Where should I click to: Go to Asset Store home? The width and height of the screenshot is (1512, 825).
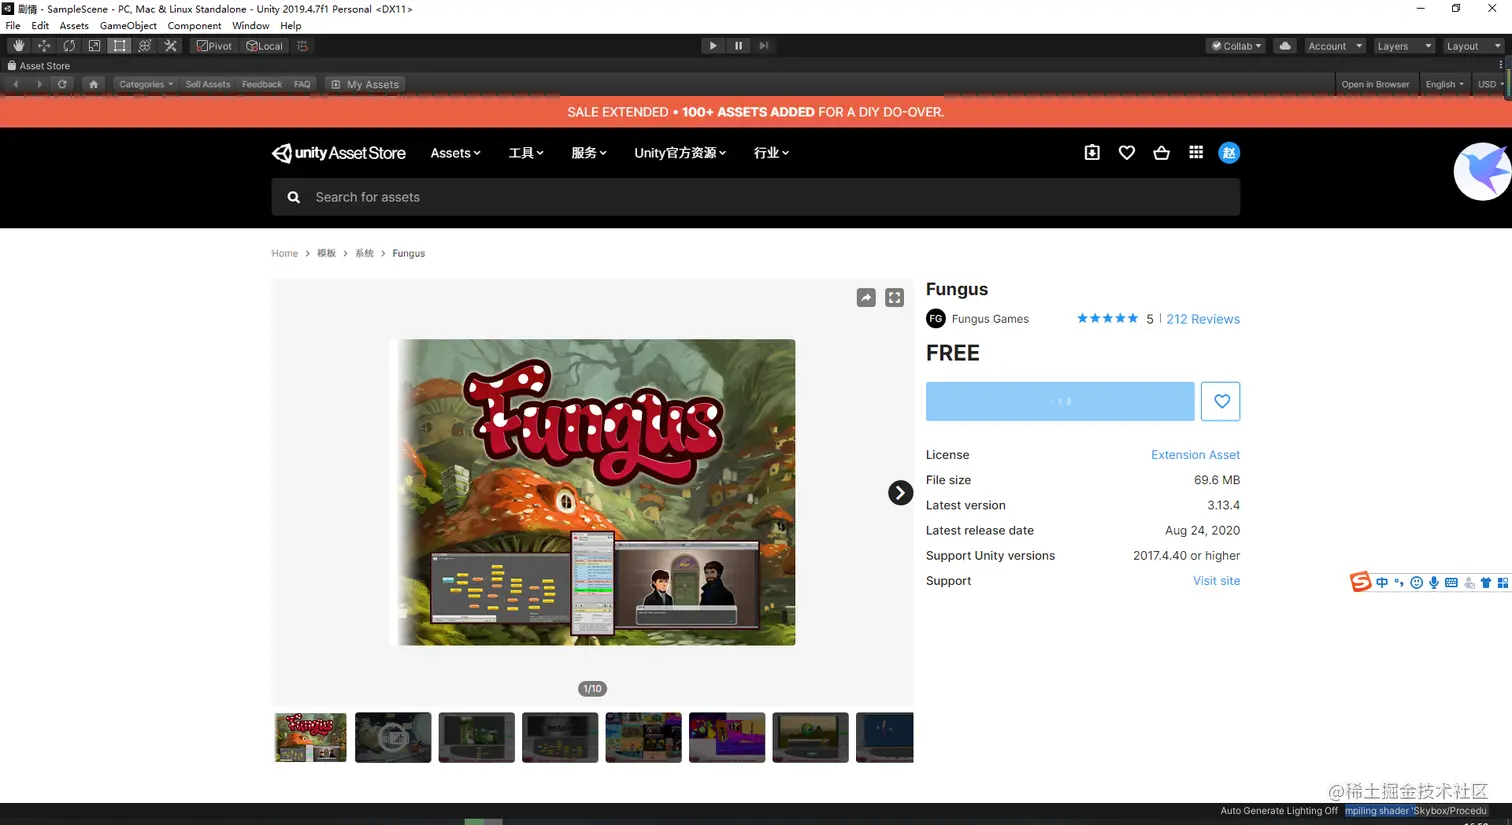click(x=93, y=84)
